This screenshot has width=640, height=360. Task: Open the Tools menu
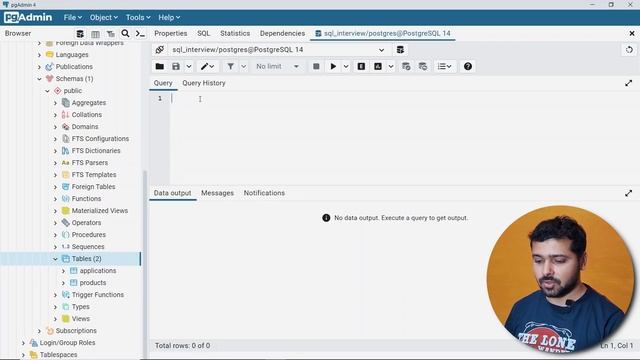(138, 18)
